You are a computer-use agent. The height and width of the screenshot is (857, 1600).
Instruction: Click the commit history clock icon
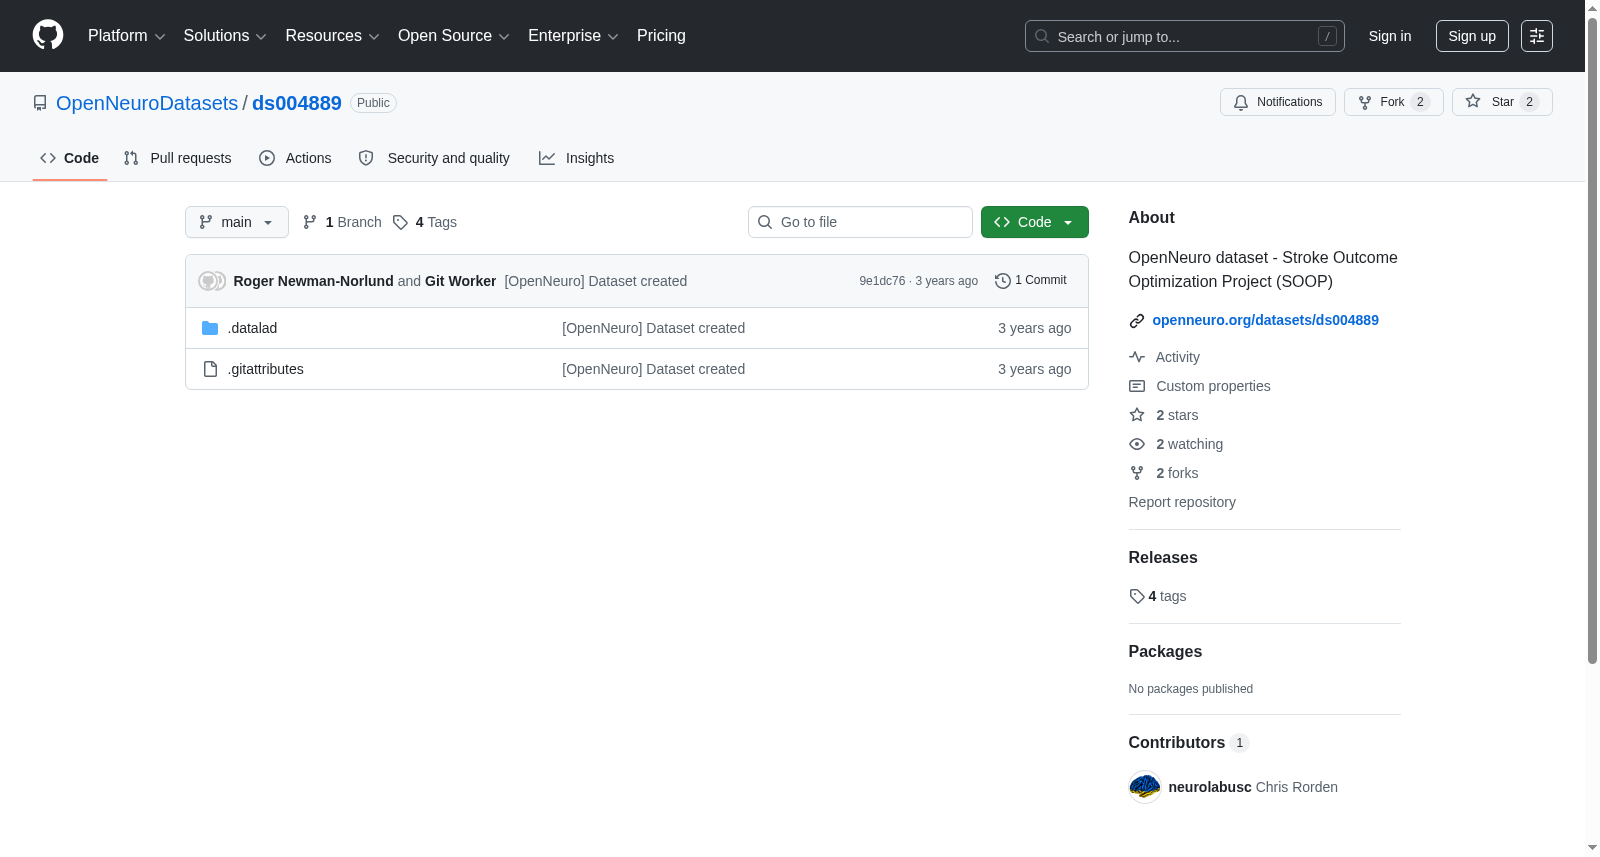[1002, 281]
